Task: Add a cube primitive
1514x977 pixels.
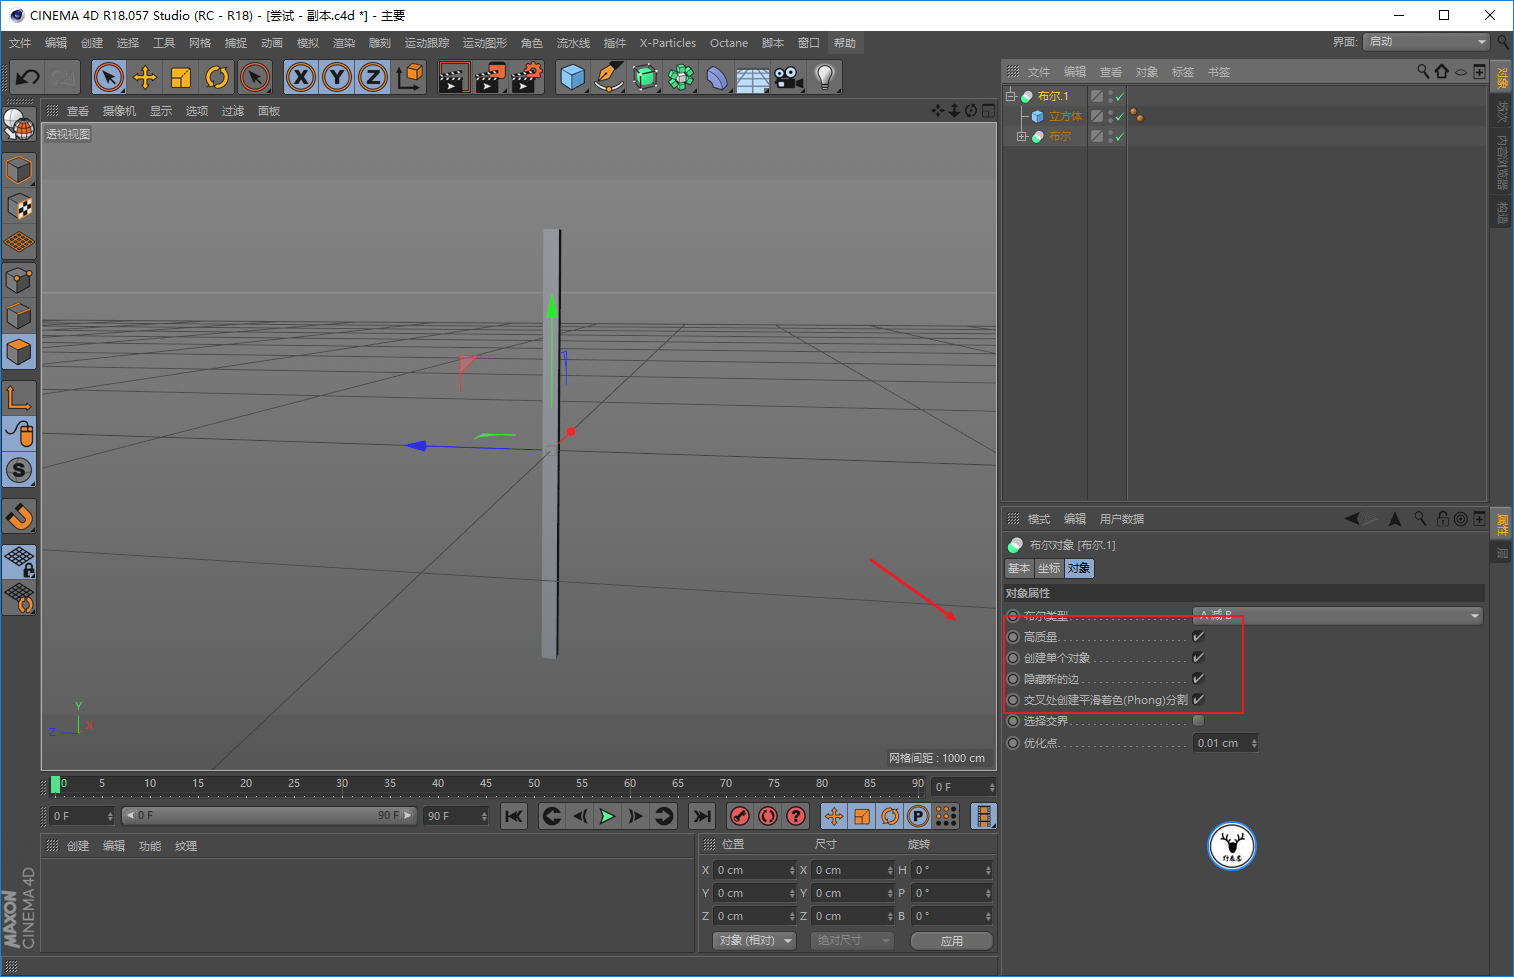Action: [x=573, y=77]
